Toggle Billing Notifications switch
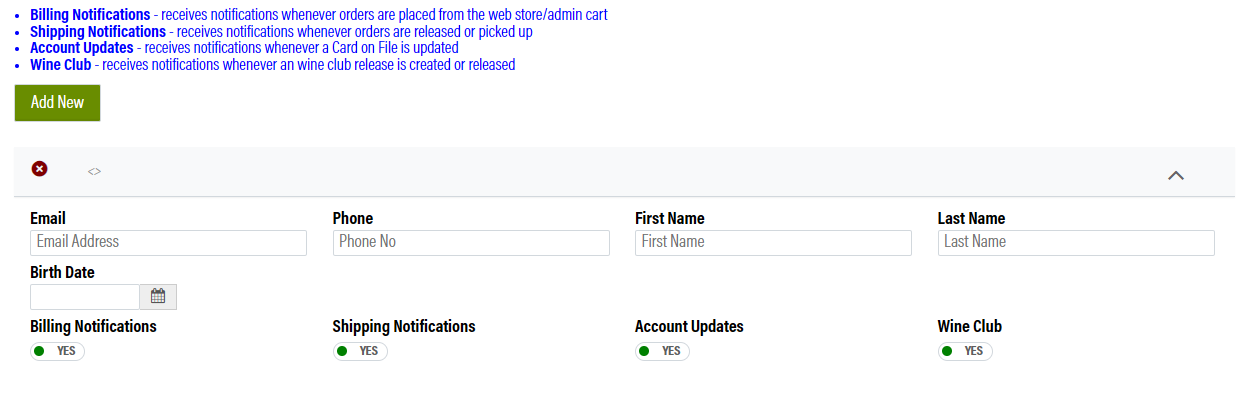 click(x=57, y=351)
